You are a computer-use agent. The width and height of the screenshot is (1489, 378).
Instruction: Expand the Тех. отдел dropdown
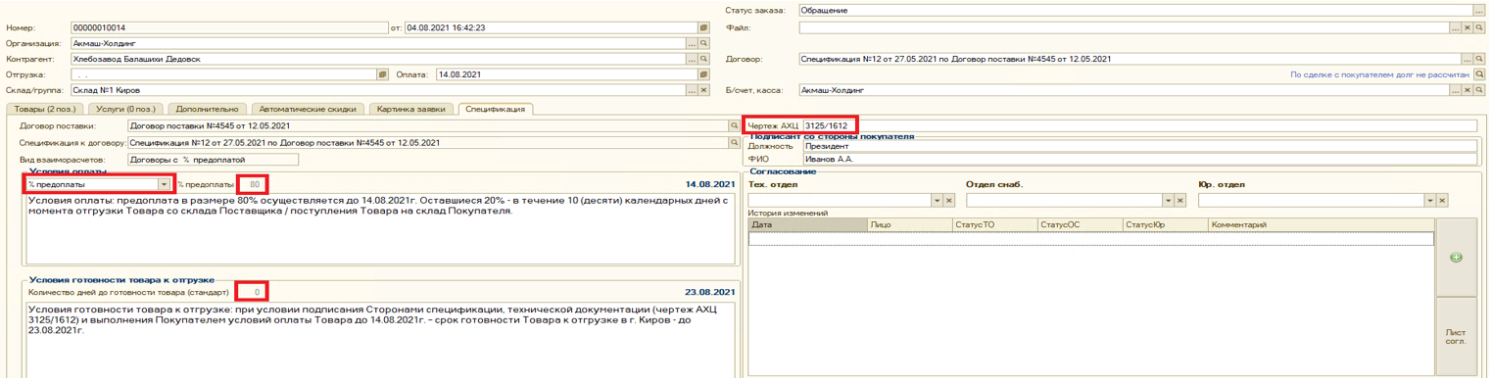(x=937, y=201)
